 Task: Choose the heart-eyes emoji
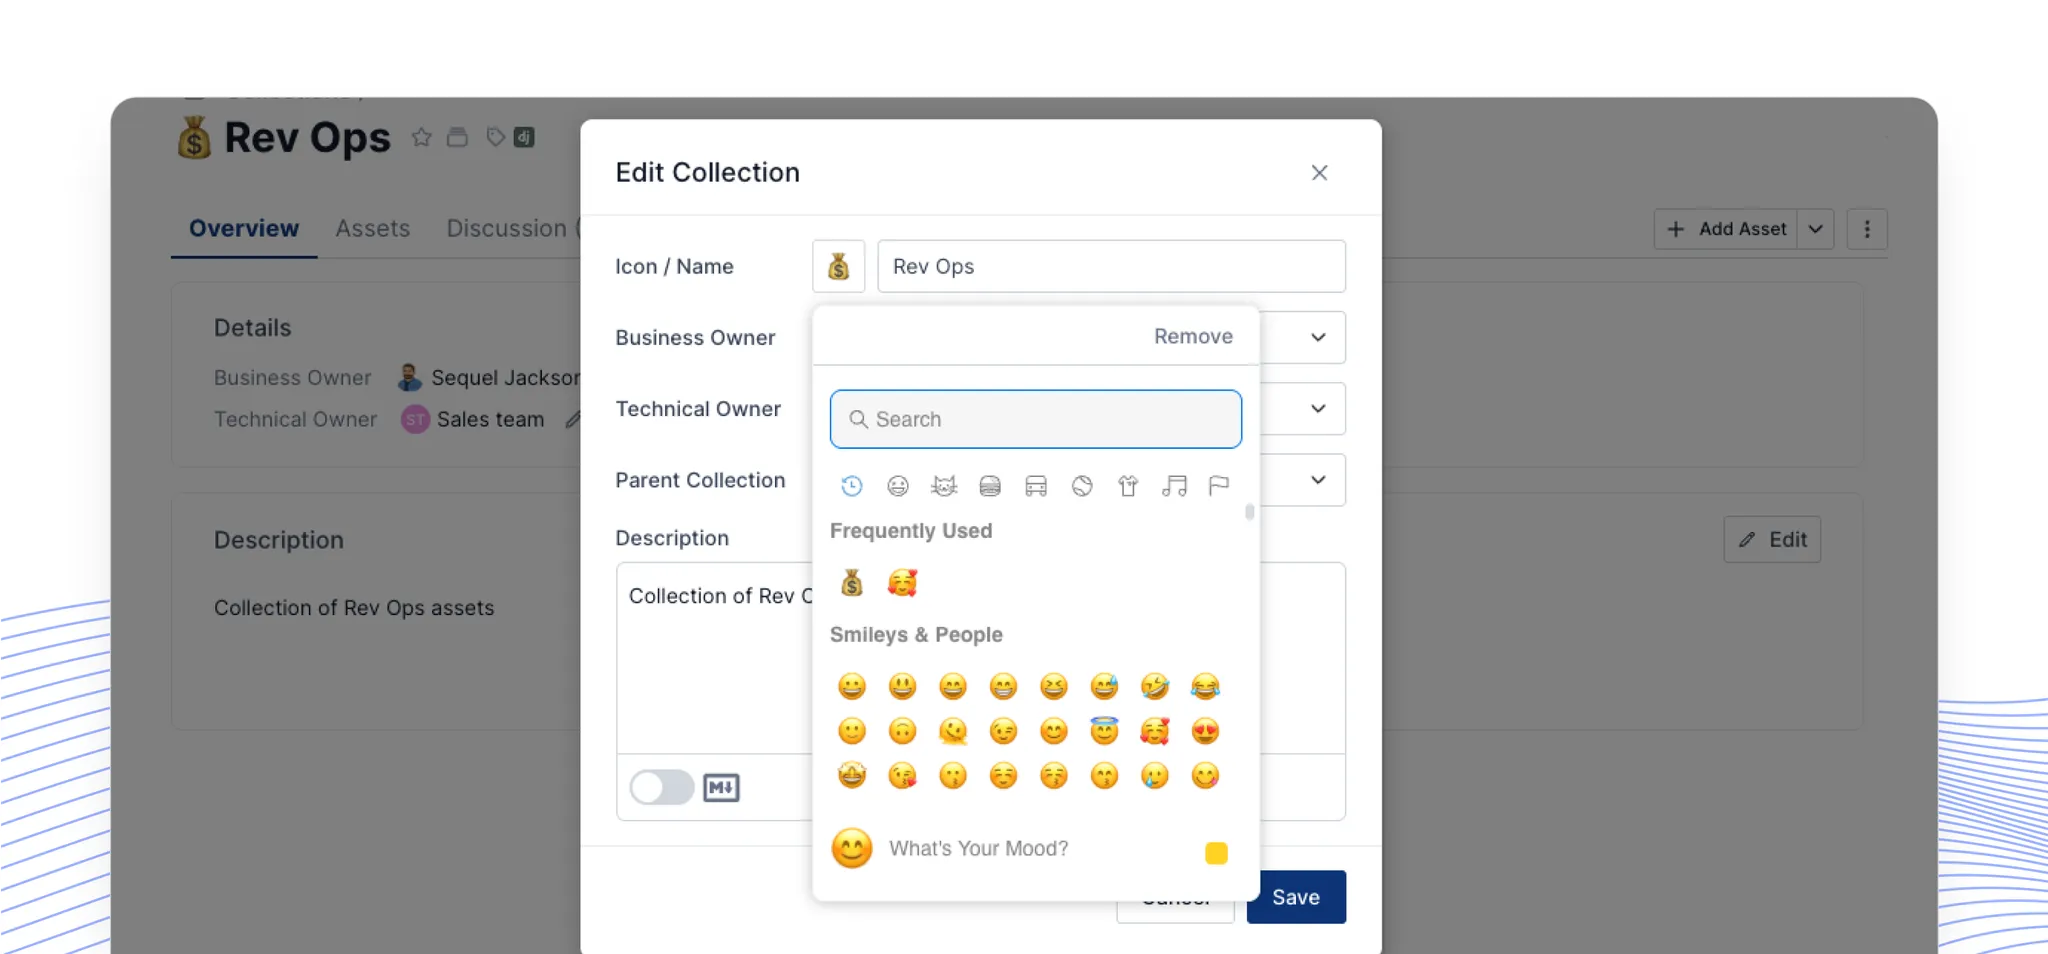pos(1205,732)
